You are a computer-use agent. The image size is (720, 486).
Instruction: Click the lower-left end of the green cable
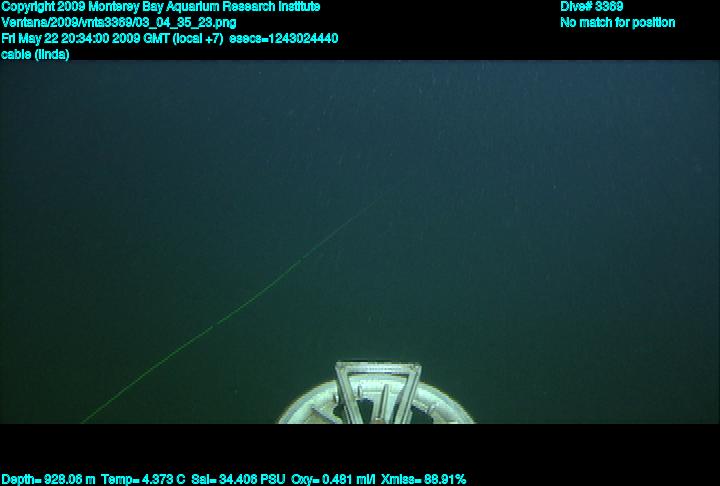point(90,417)
